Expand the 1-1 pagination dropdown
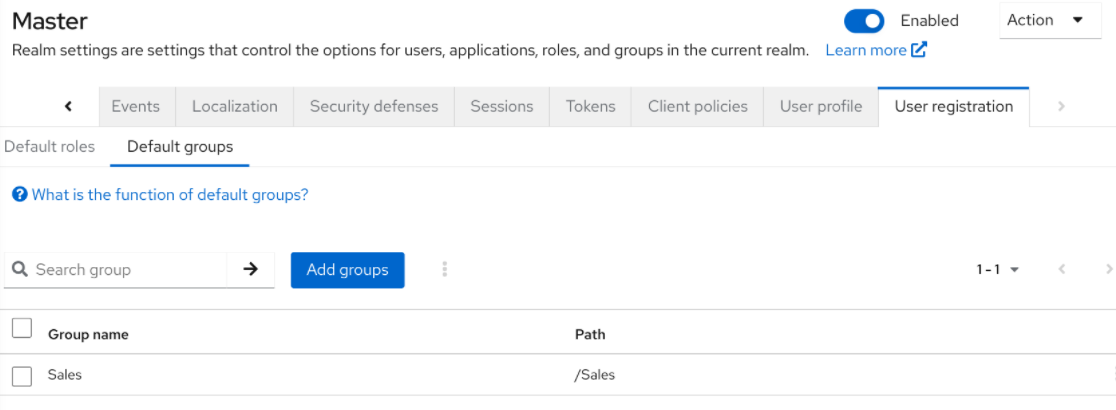The image size is (1116, 410). (x=997, y=270)
